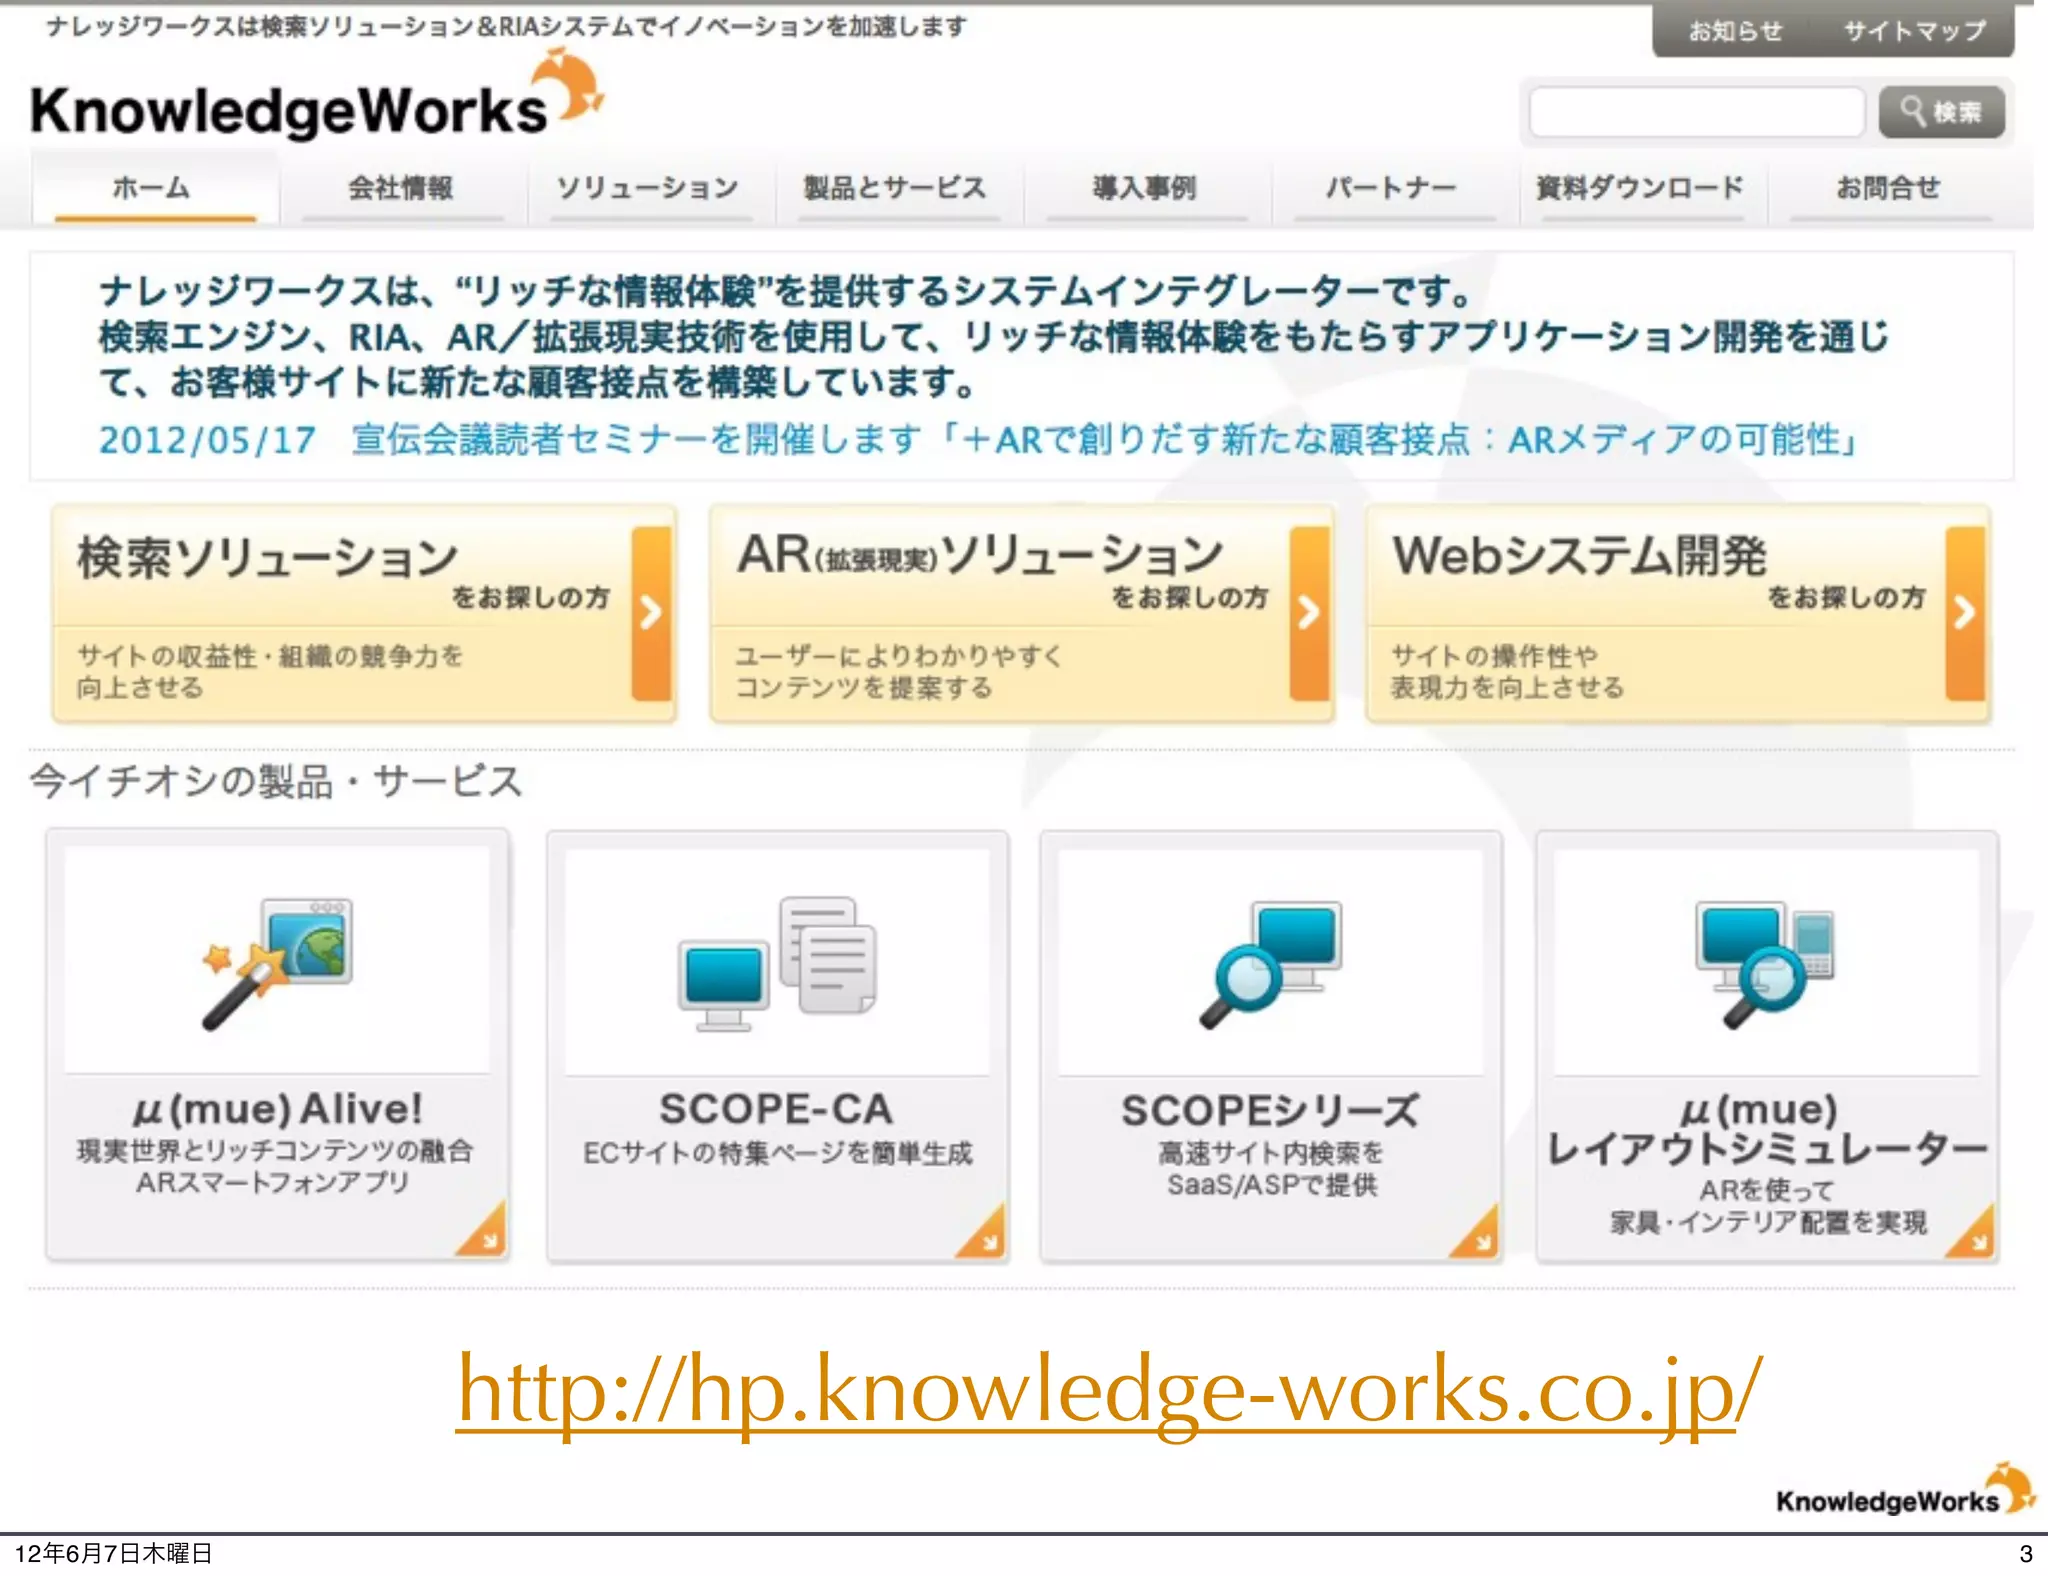The image size is (2048, 1576).
Task: Click the 12年6月7日木曜日 date footer
Action: tap(113, 1553)
